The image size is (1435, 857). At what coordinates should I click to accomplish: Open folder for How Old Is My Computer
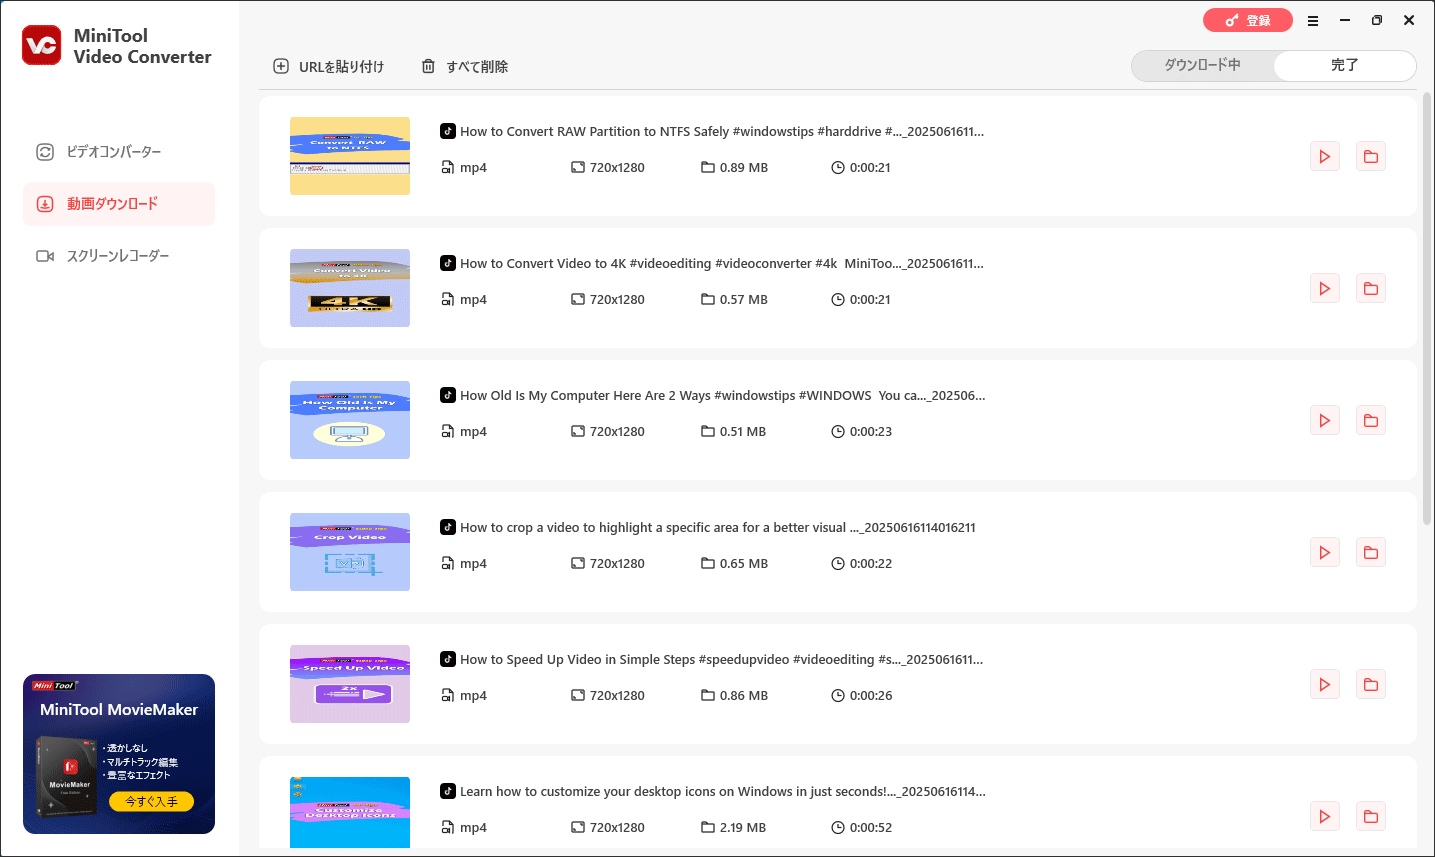point(1371,421)
